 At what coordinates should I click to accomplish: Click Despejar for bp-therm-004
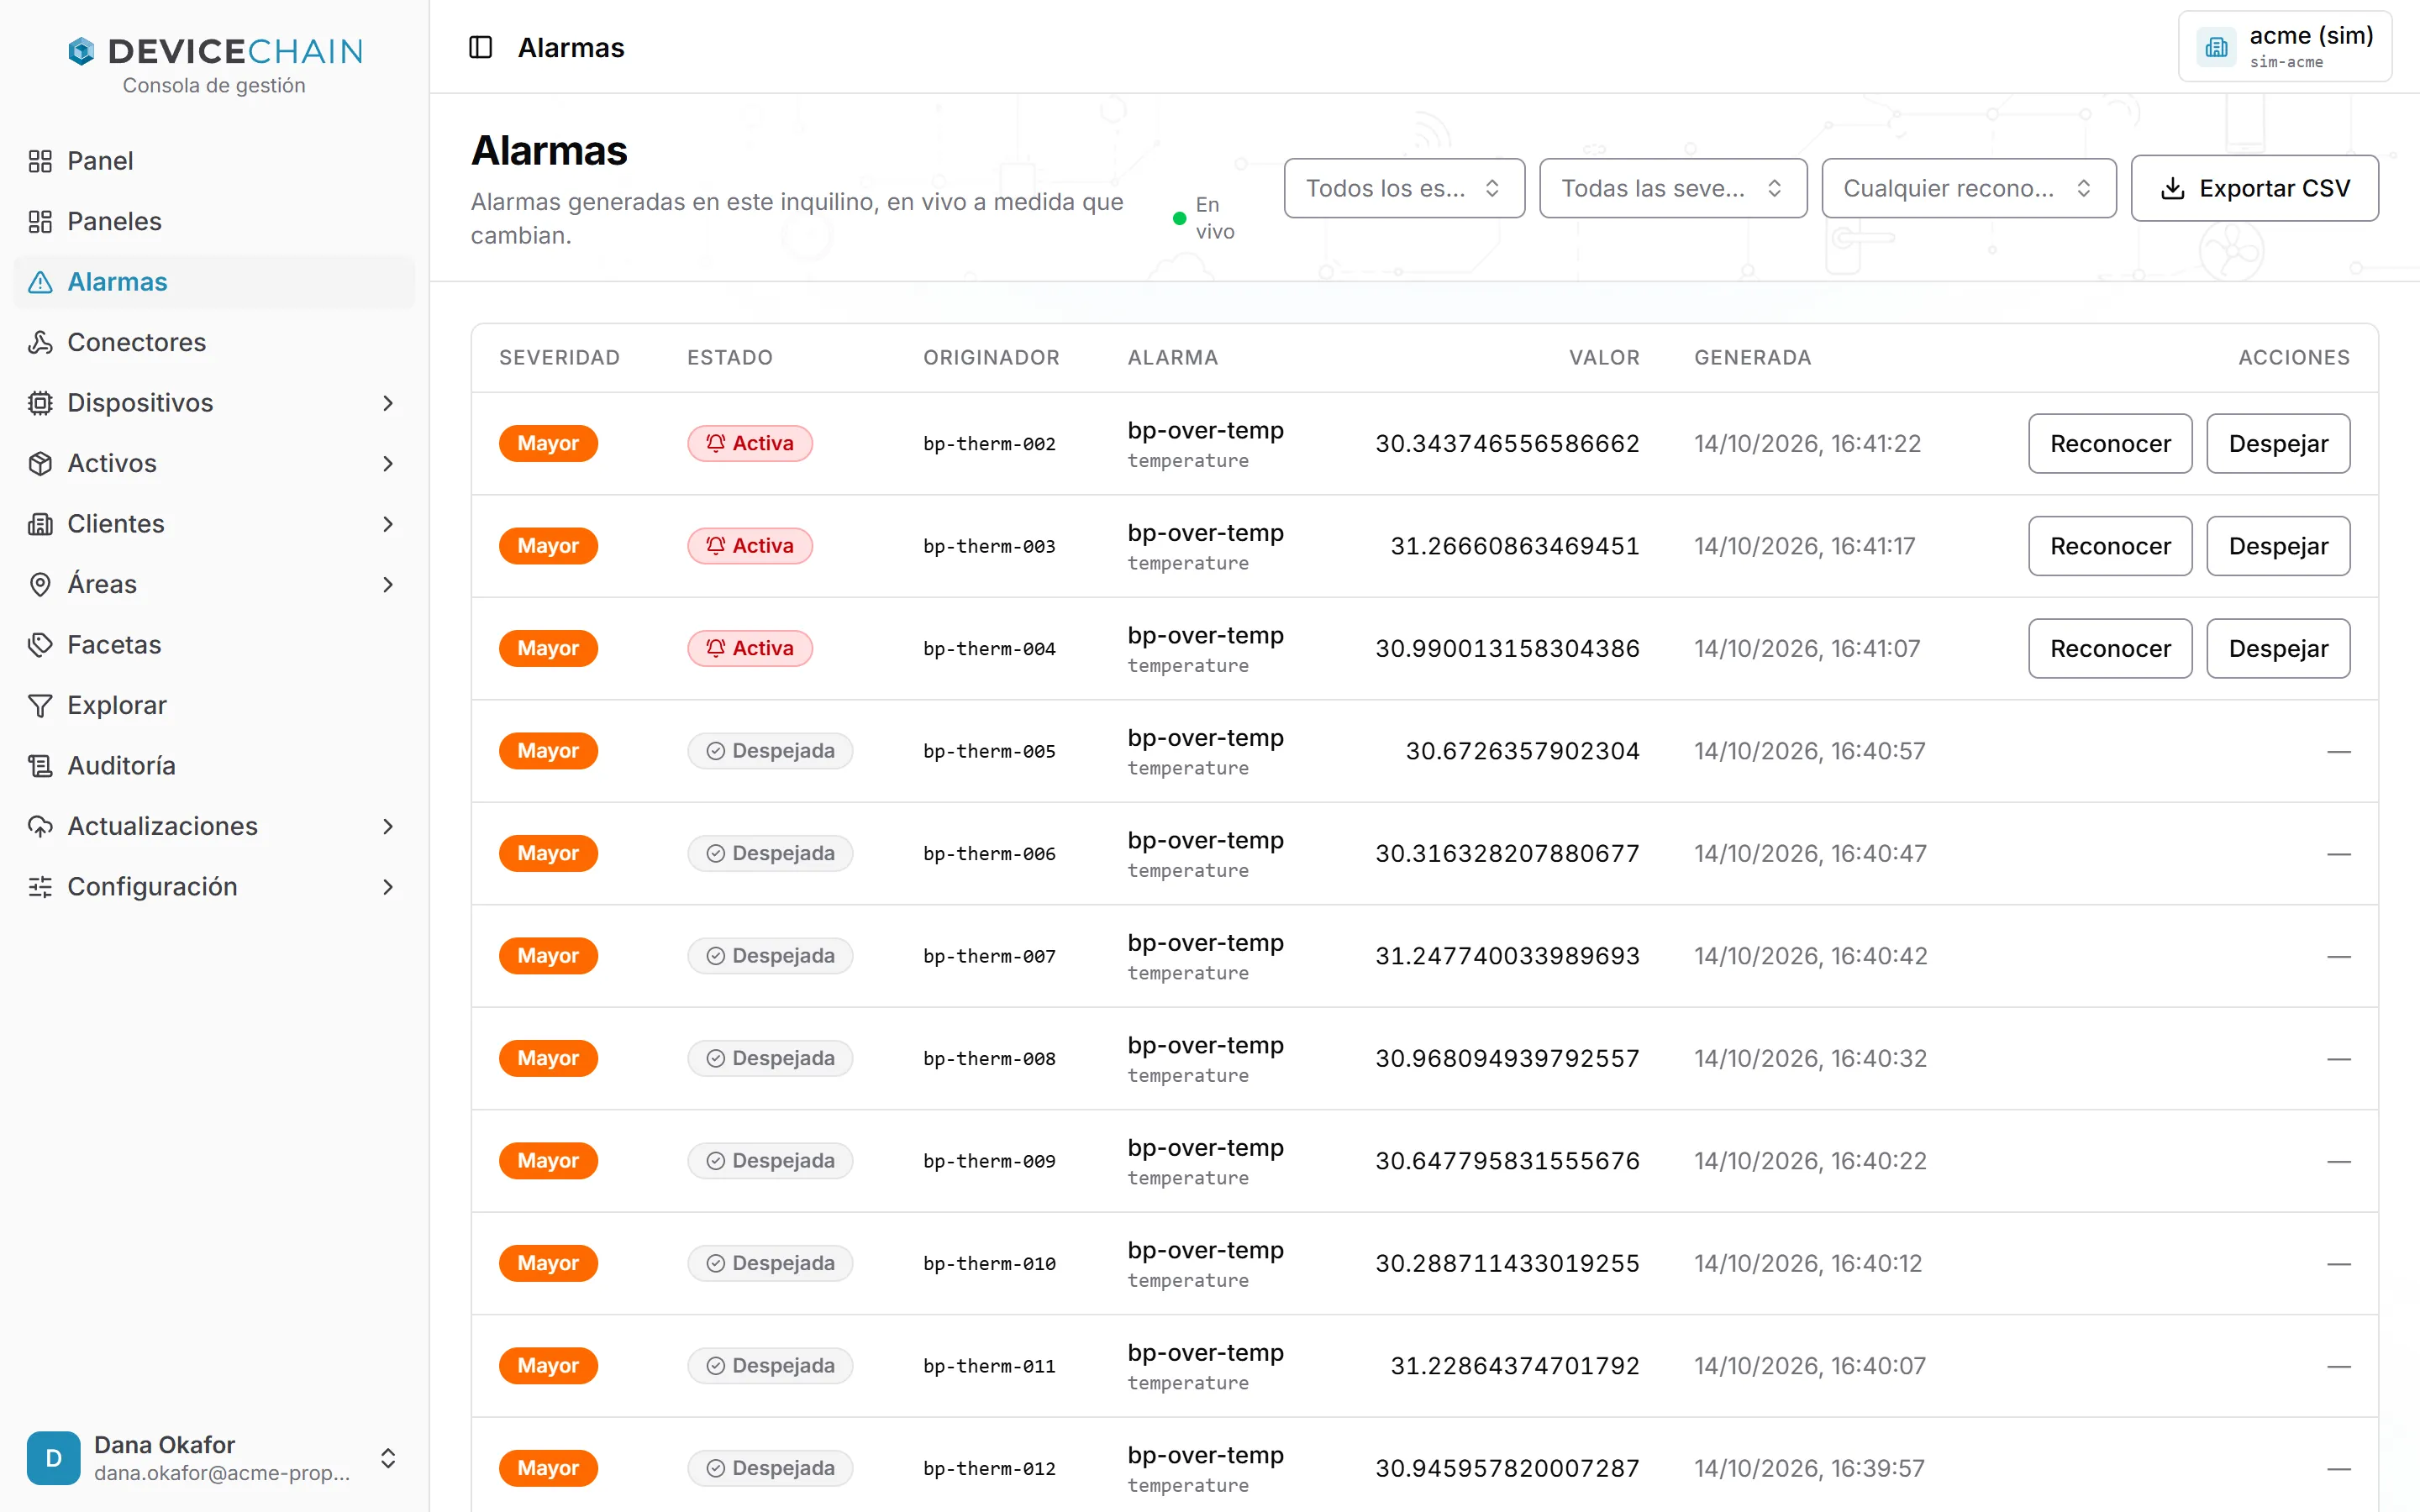click(2278, 648)
